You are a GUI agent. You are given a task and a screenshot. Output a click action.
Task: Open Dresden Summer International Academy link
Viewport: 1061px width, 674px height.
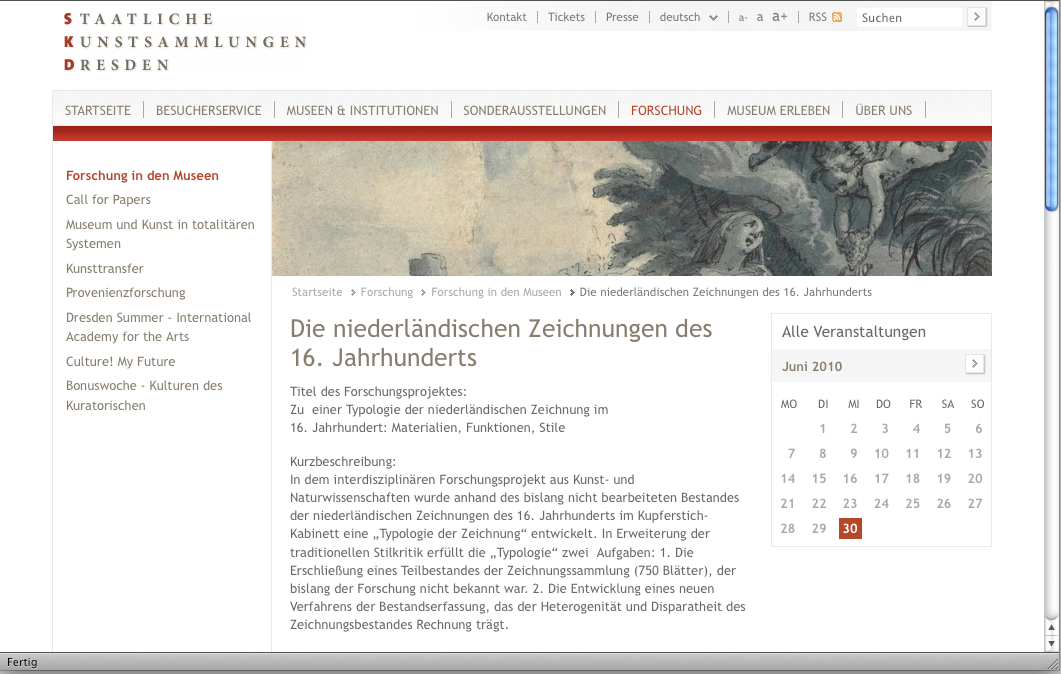click(x=158, y=327)
